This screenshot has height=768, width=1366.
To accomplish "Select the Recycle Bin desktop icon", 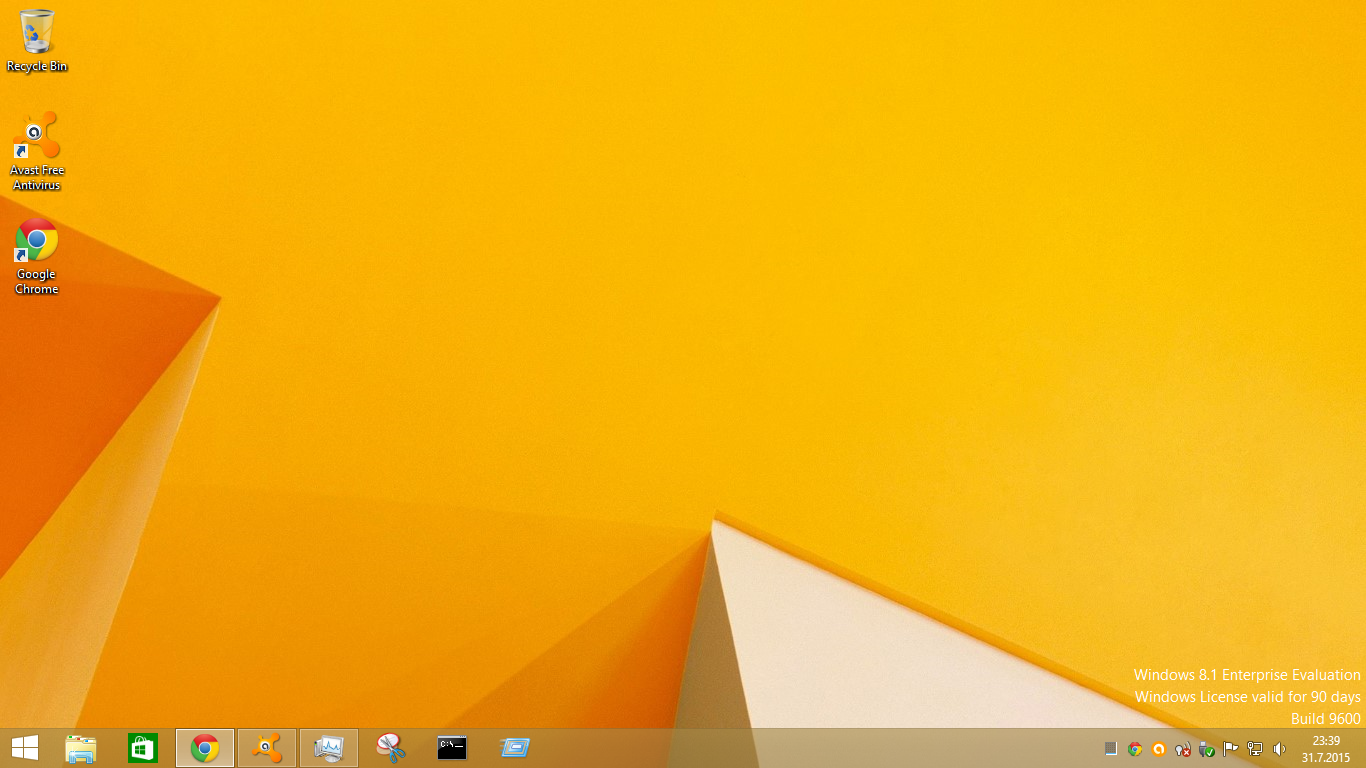I will click(37, 40).
